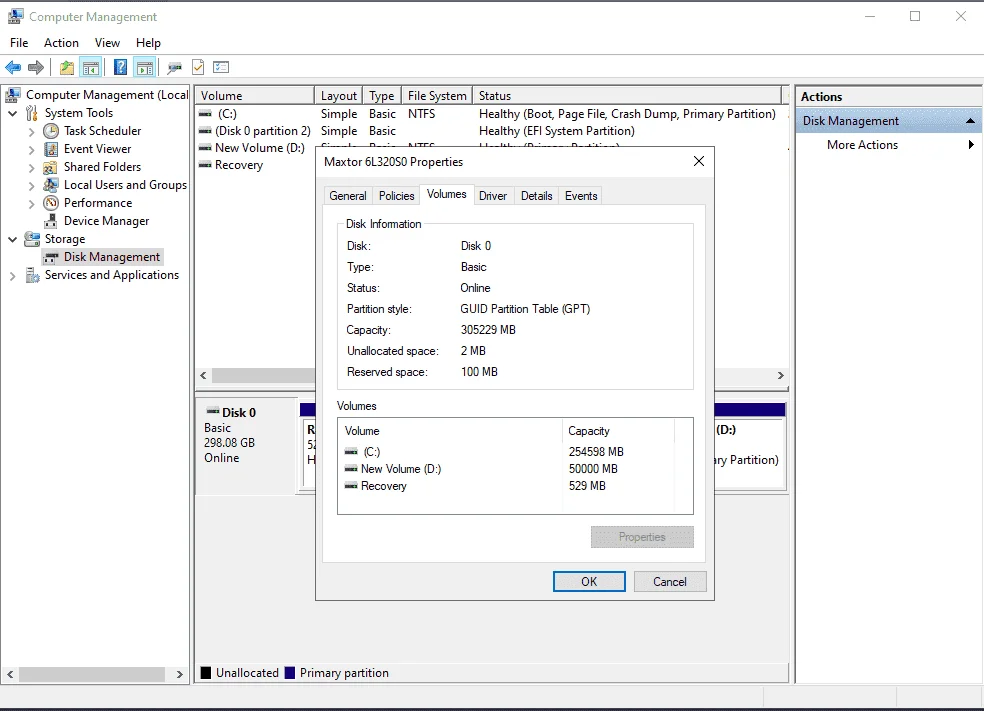Click the Layout column header

339,95
